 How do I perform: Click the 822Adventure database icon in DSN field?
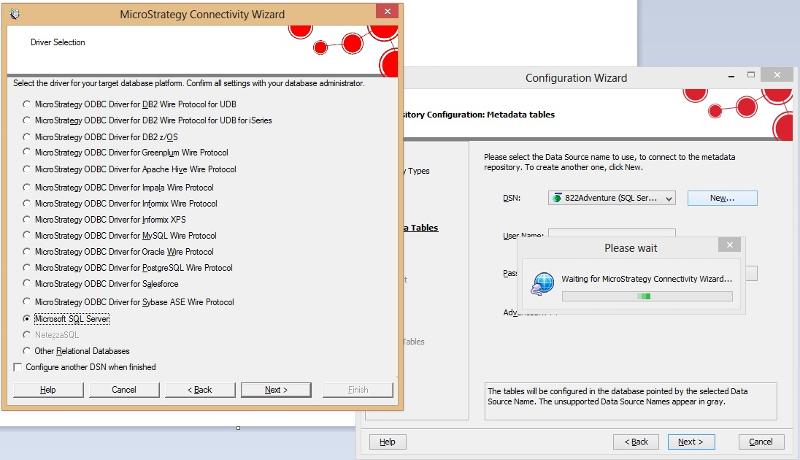[557, 197]
